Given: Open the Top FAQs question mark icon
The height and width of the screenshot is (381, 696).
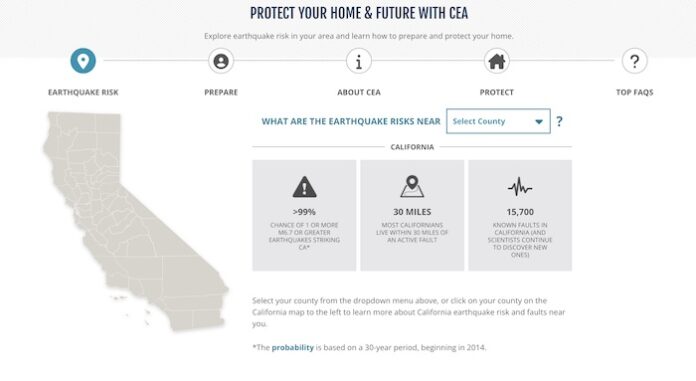Looking at the screenshot, I should [635, 61].
